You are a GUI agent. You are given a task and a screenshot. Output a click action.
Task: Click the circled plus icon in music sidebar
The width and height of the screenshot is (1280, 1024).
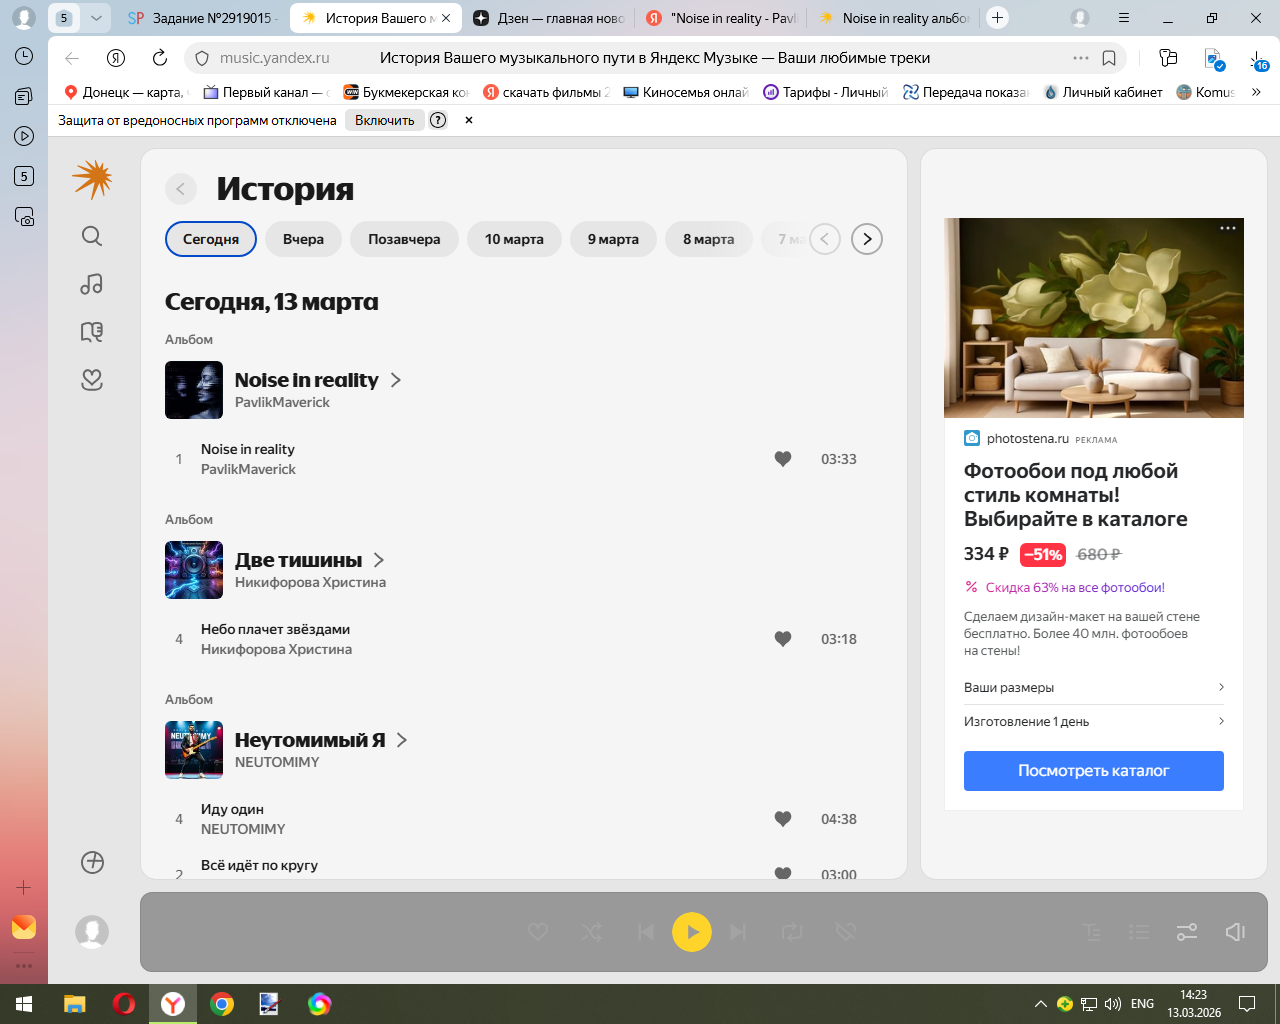click(x=92, y=862)
